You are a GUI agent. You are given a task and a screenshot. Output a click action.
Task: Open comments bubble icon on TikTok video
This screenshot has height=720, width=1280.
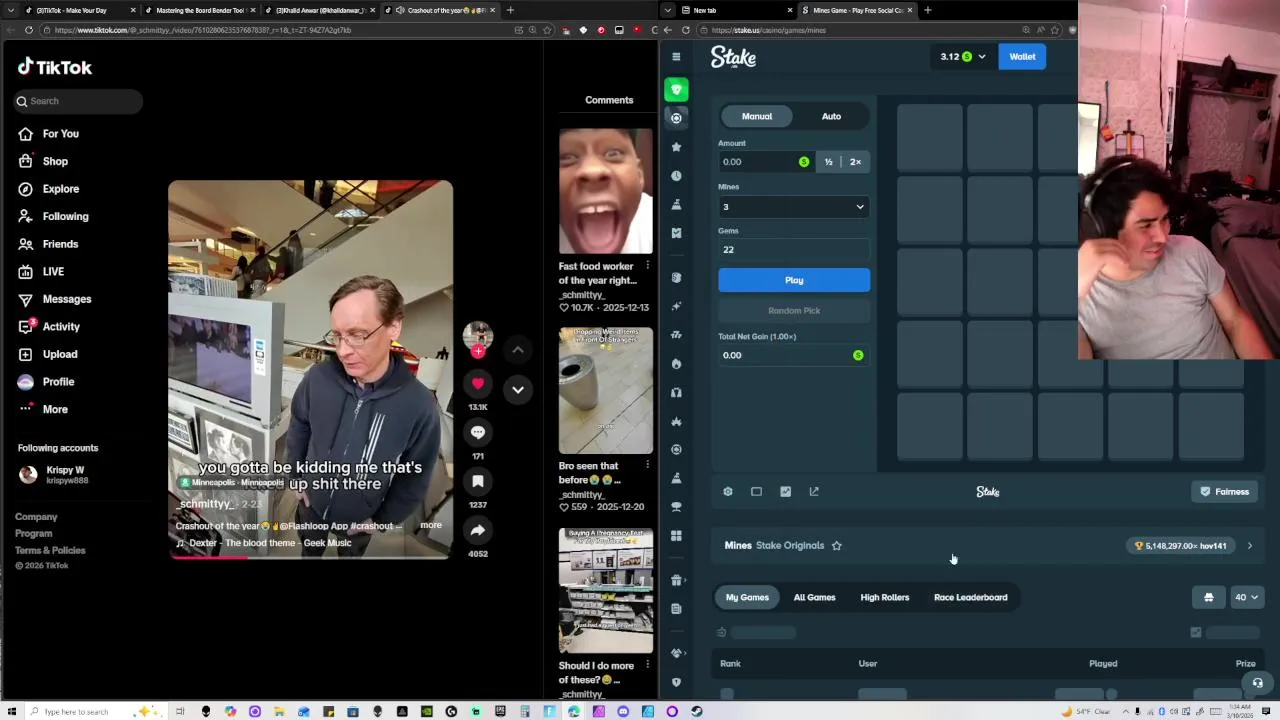[478, 433]
